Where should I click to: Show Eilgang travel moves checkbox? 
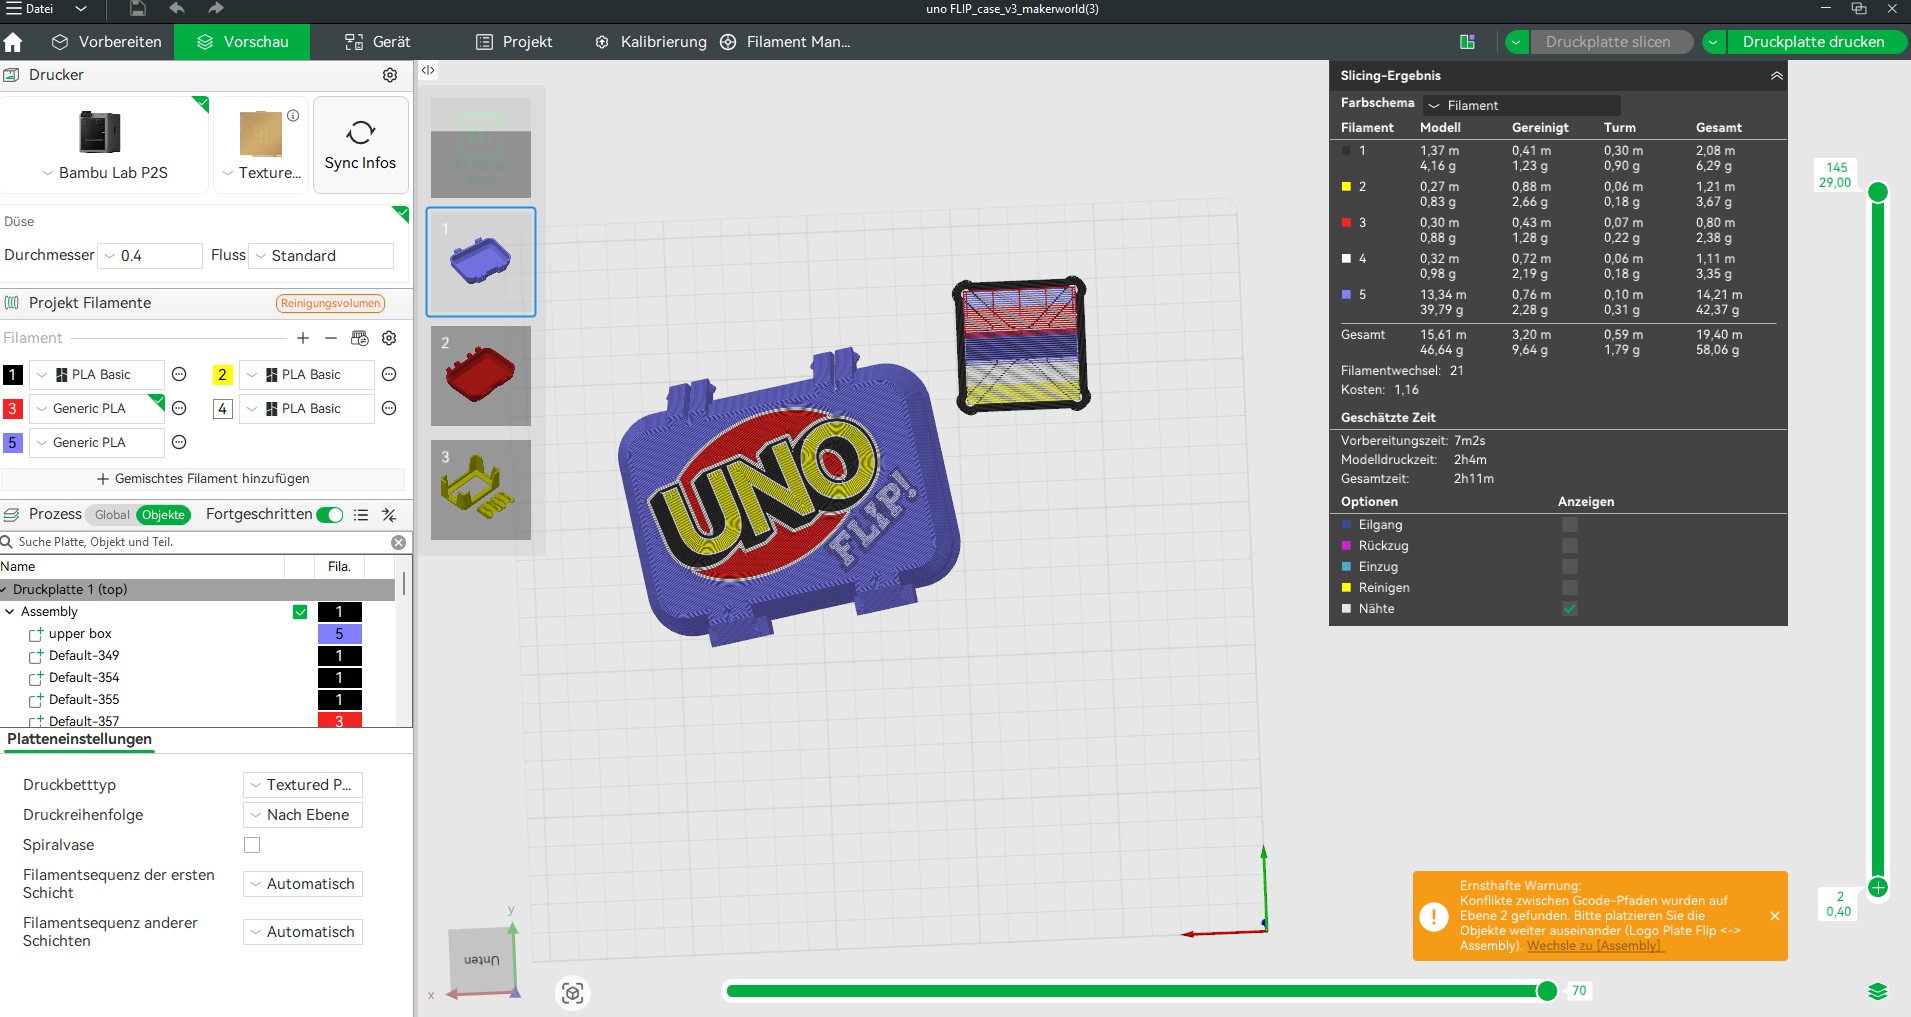coord(1570,525)
